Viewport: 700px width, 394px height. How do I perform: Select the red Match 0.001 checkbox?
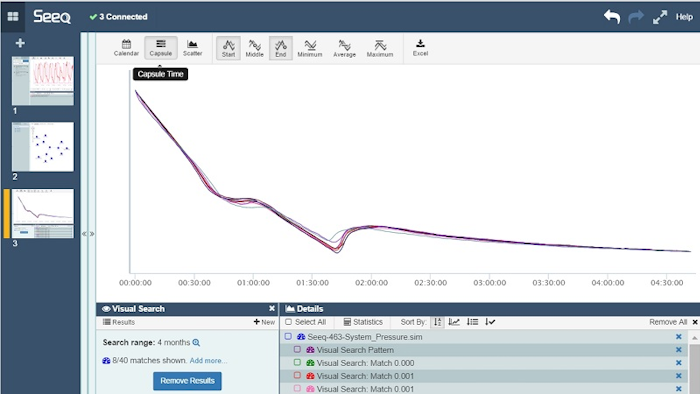click(x=297, y=376)
